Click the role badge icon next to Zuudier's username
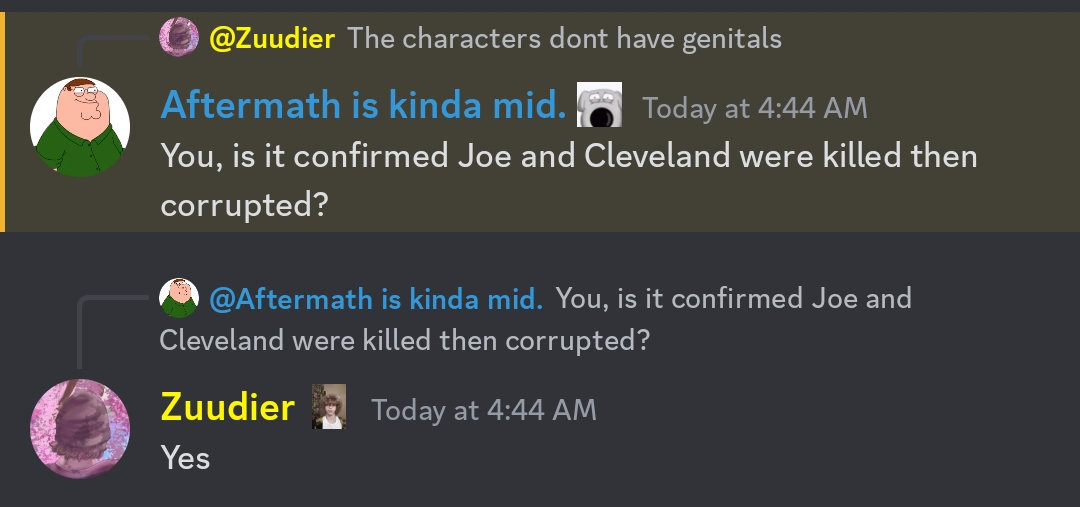 click(329, 407)
